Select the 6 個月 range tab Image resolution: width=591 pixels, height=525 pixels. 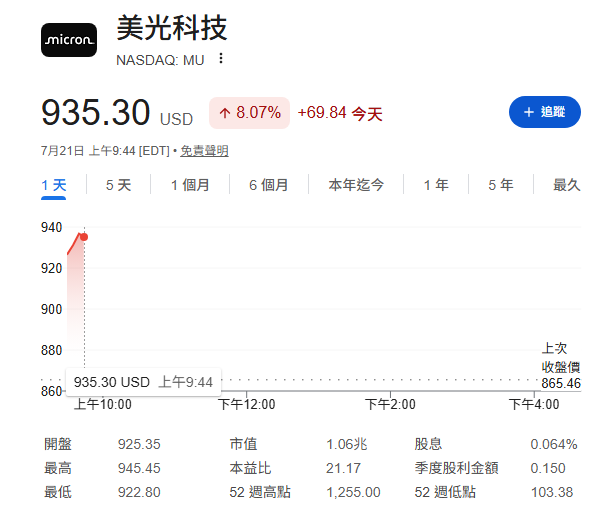[x=269, y=185]
